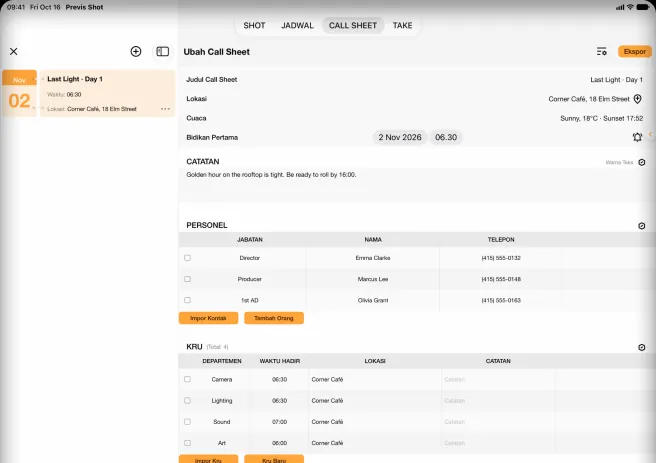Close the call sheet sidebar with X
Viewport: 656px width, 463px height.
(14, 51)
